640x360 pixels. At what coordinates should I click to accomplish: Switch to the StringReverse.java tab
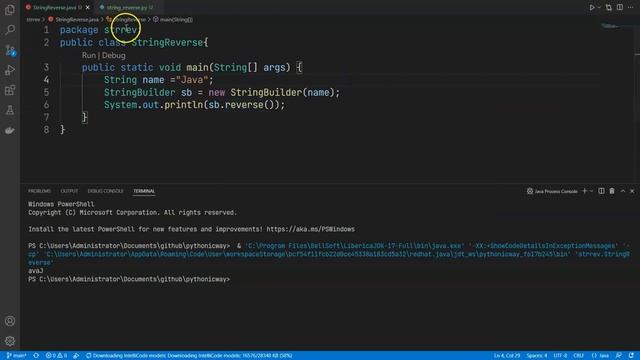(x=54, y=7)
